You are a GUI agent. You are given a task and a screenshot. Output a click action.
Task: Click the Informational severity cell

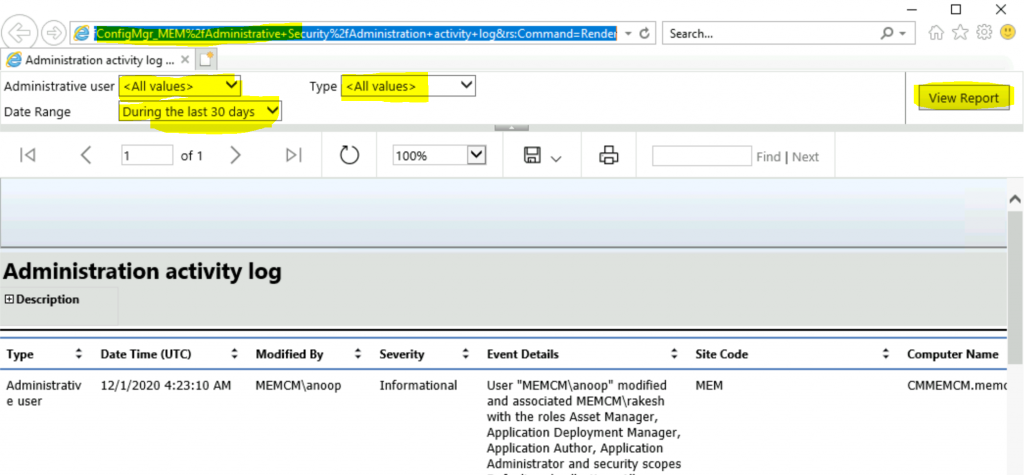coord(418,385)
